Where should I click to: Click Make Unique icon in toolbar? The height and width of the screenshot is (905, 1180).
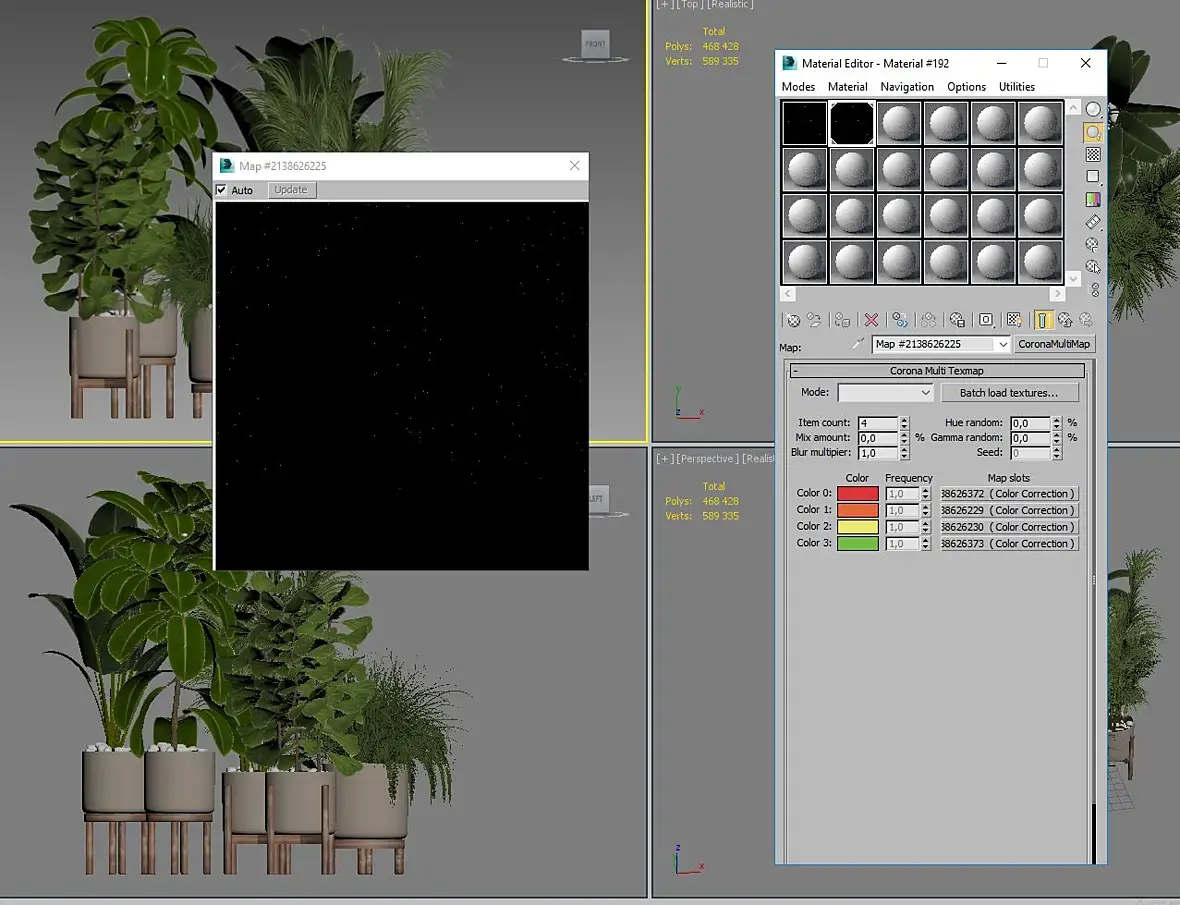tap(929, 320)
